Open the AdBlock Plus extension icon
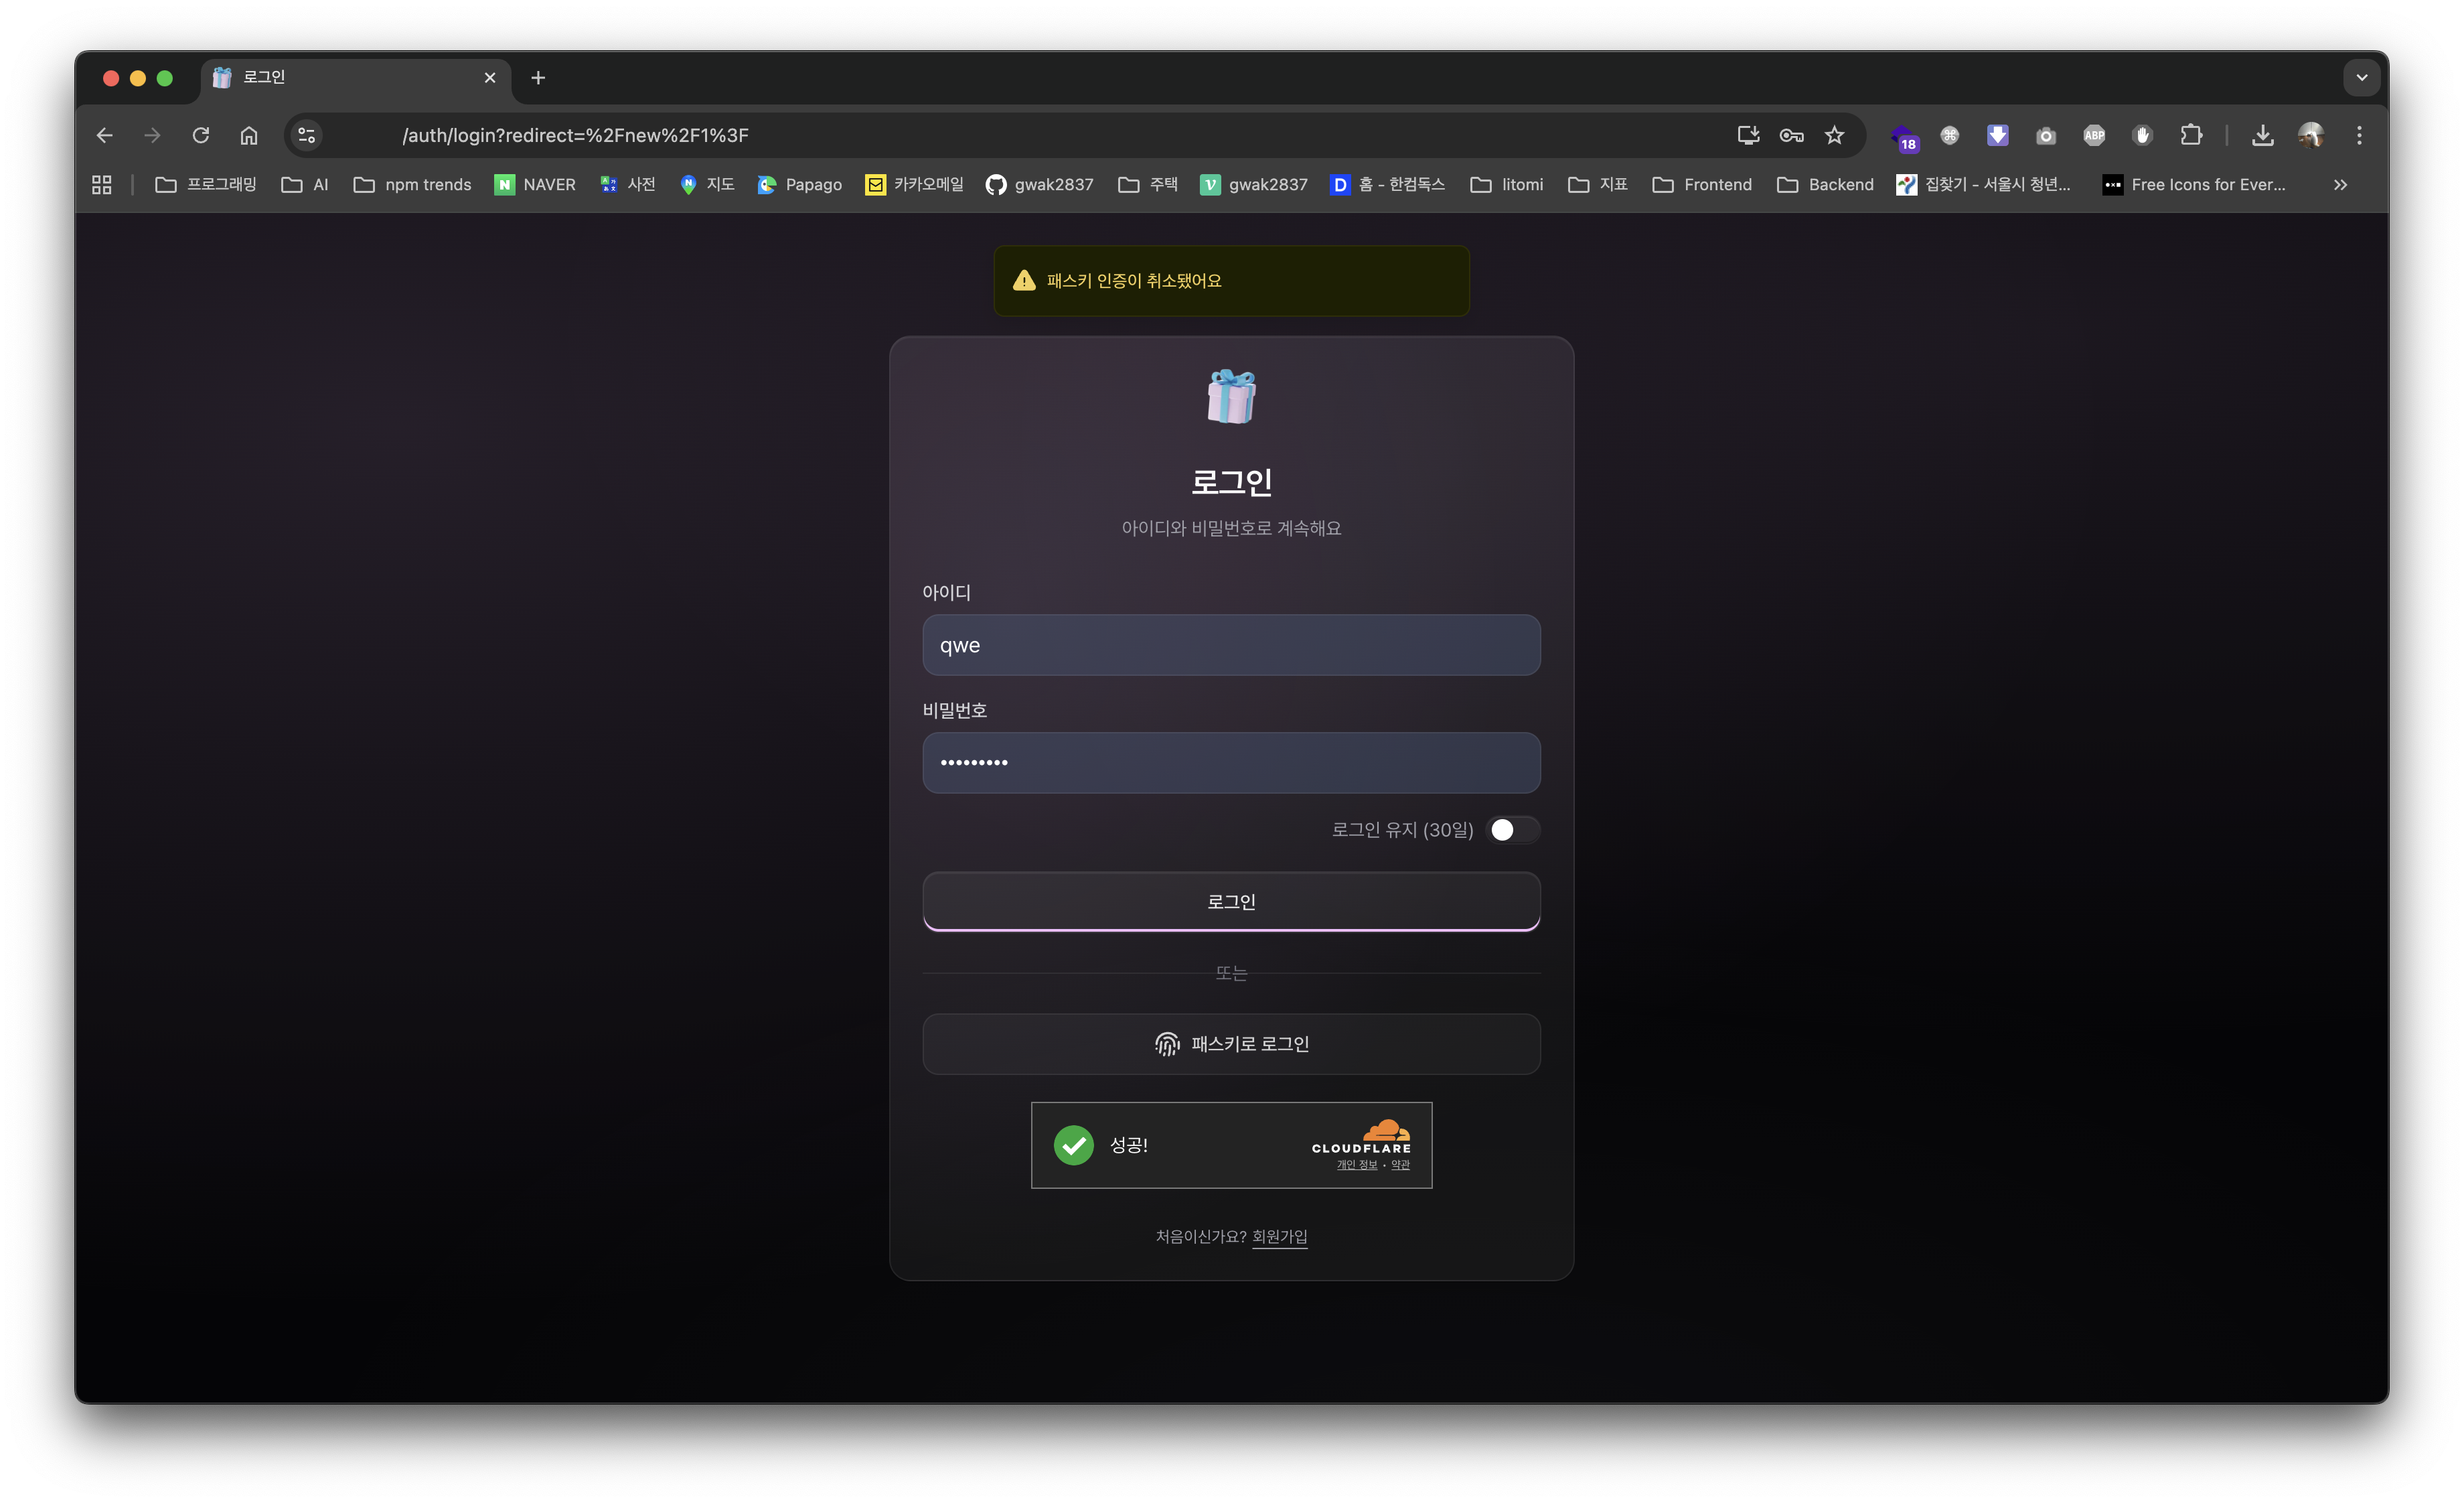The image size is (2464, 1503). tap(2094, 135)
